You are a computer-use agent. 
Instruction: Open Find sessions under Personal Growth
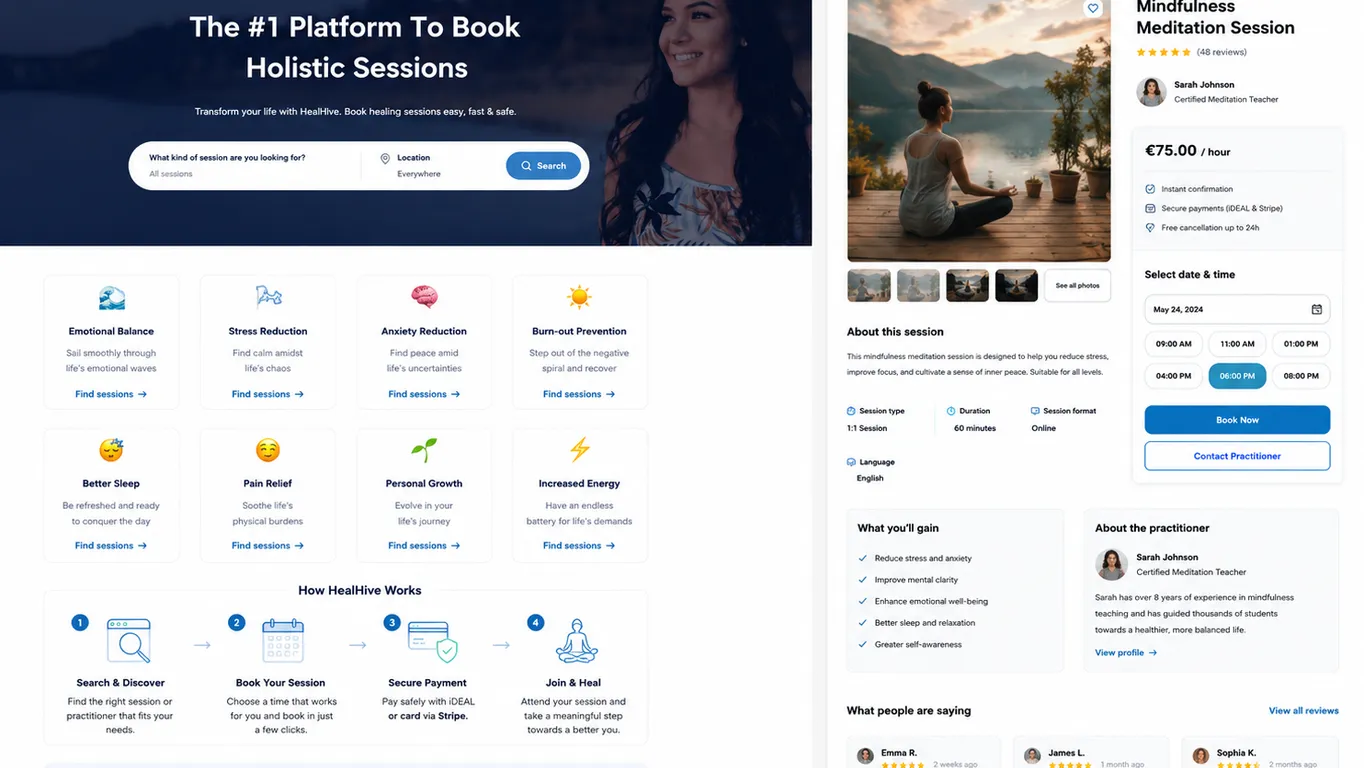(x=424, y=546)
